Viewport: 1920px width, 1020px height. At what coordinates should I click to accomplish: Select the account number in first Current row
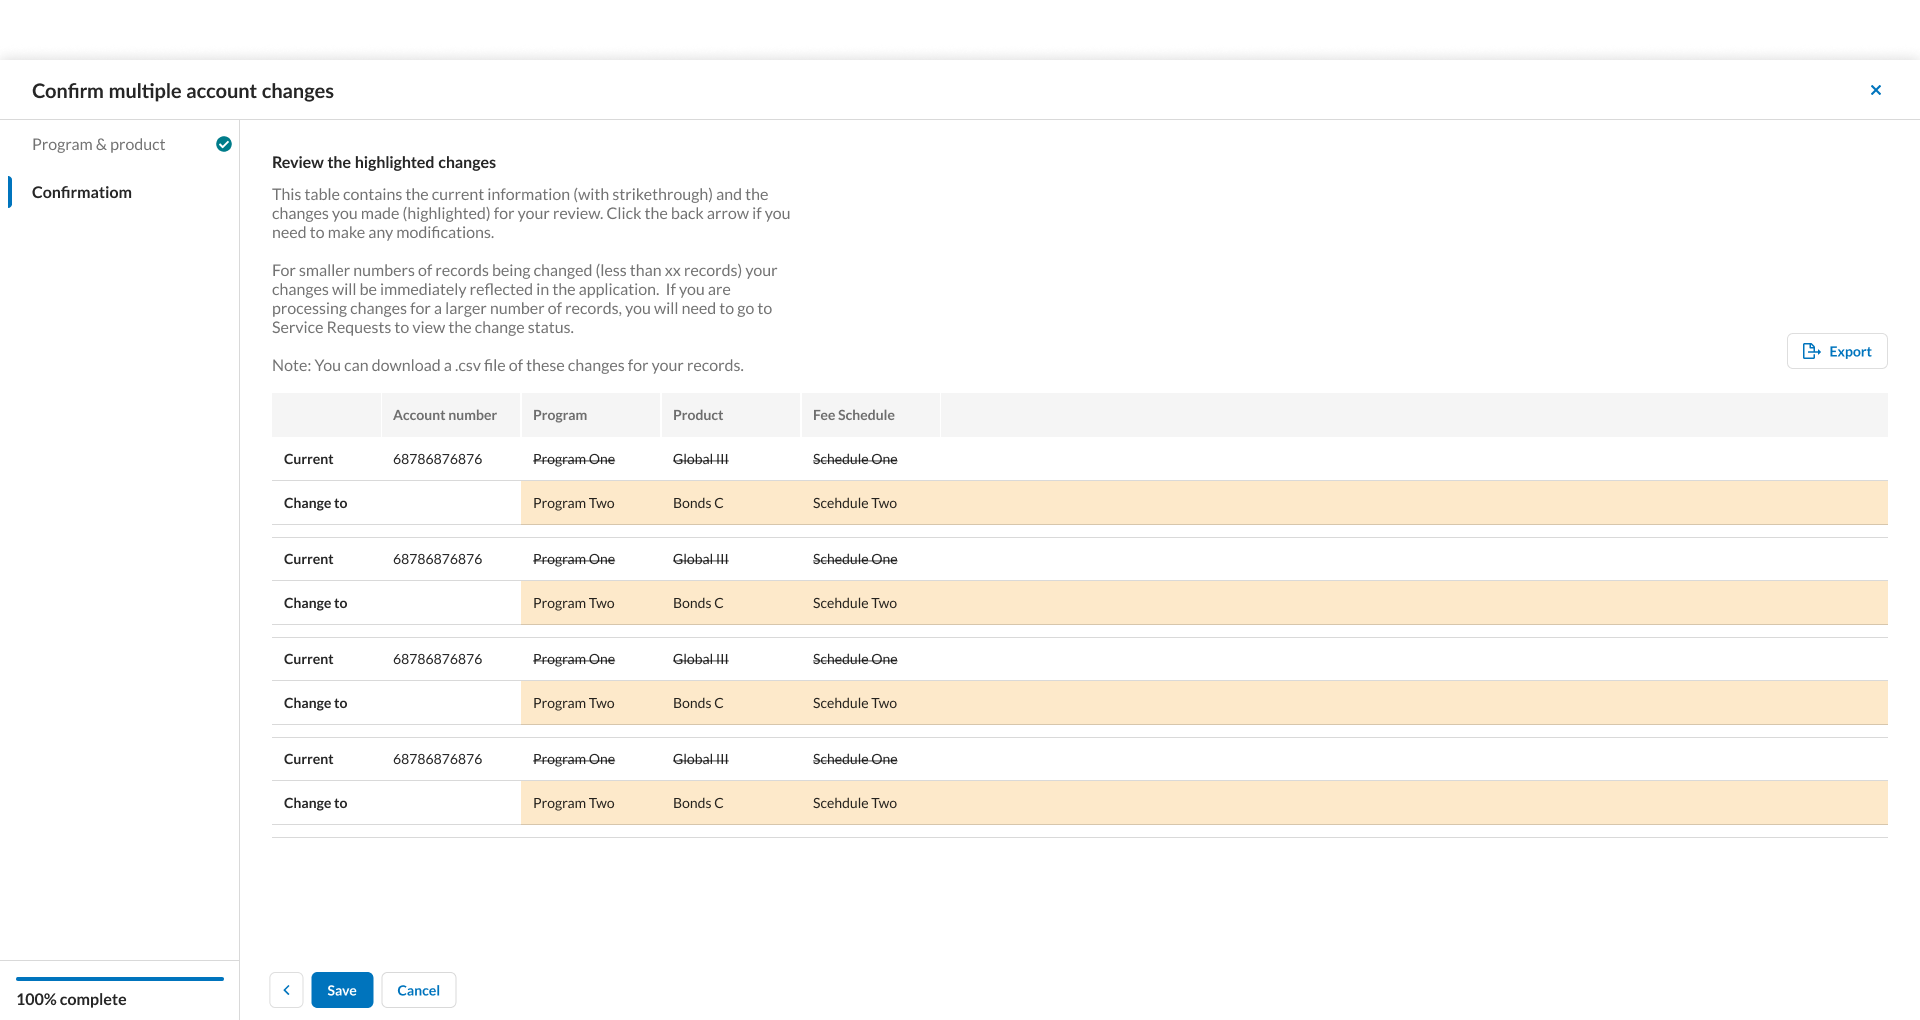pyautogui.click(x=437, y=459)
